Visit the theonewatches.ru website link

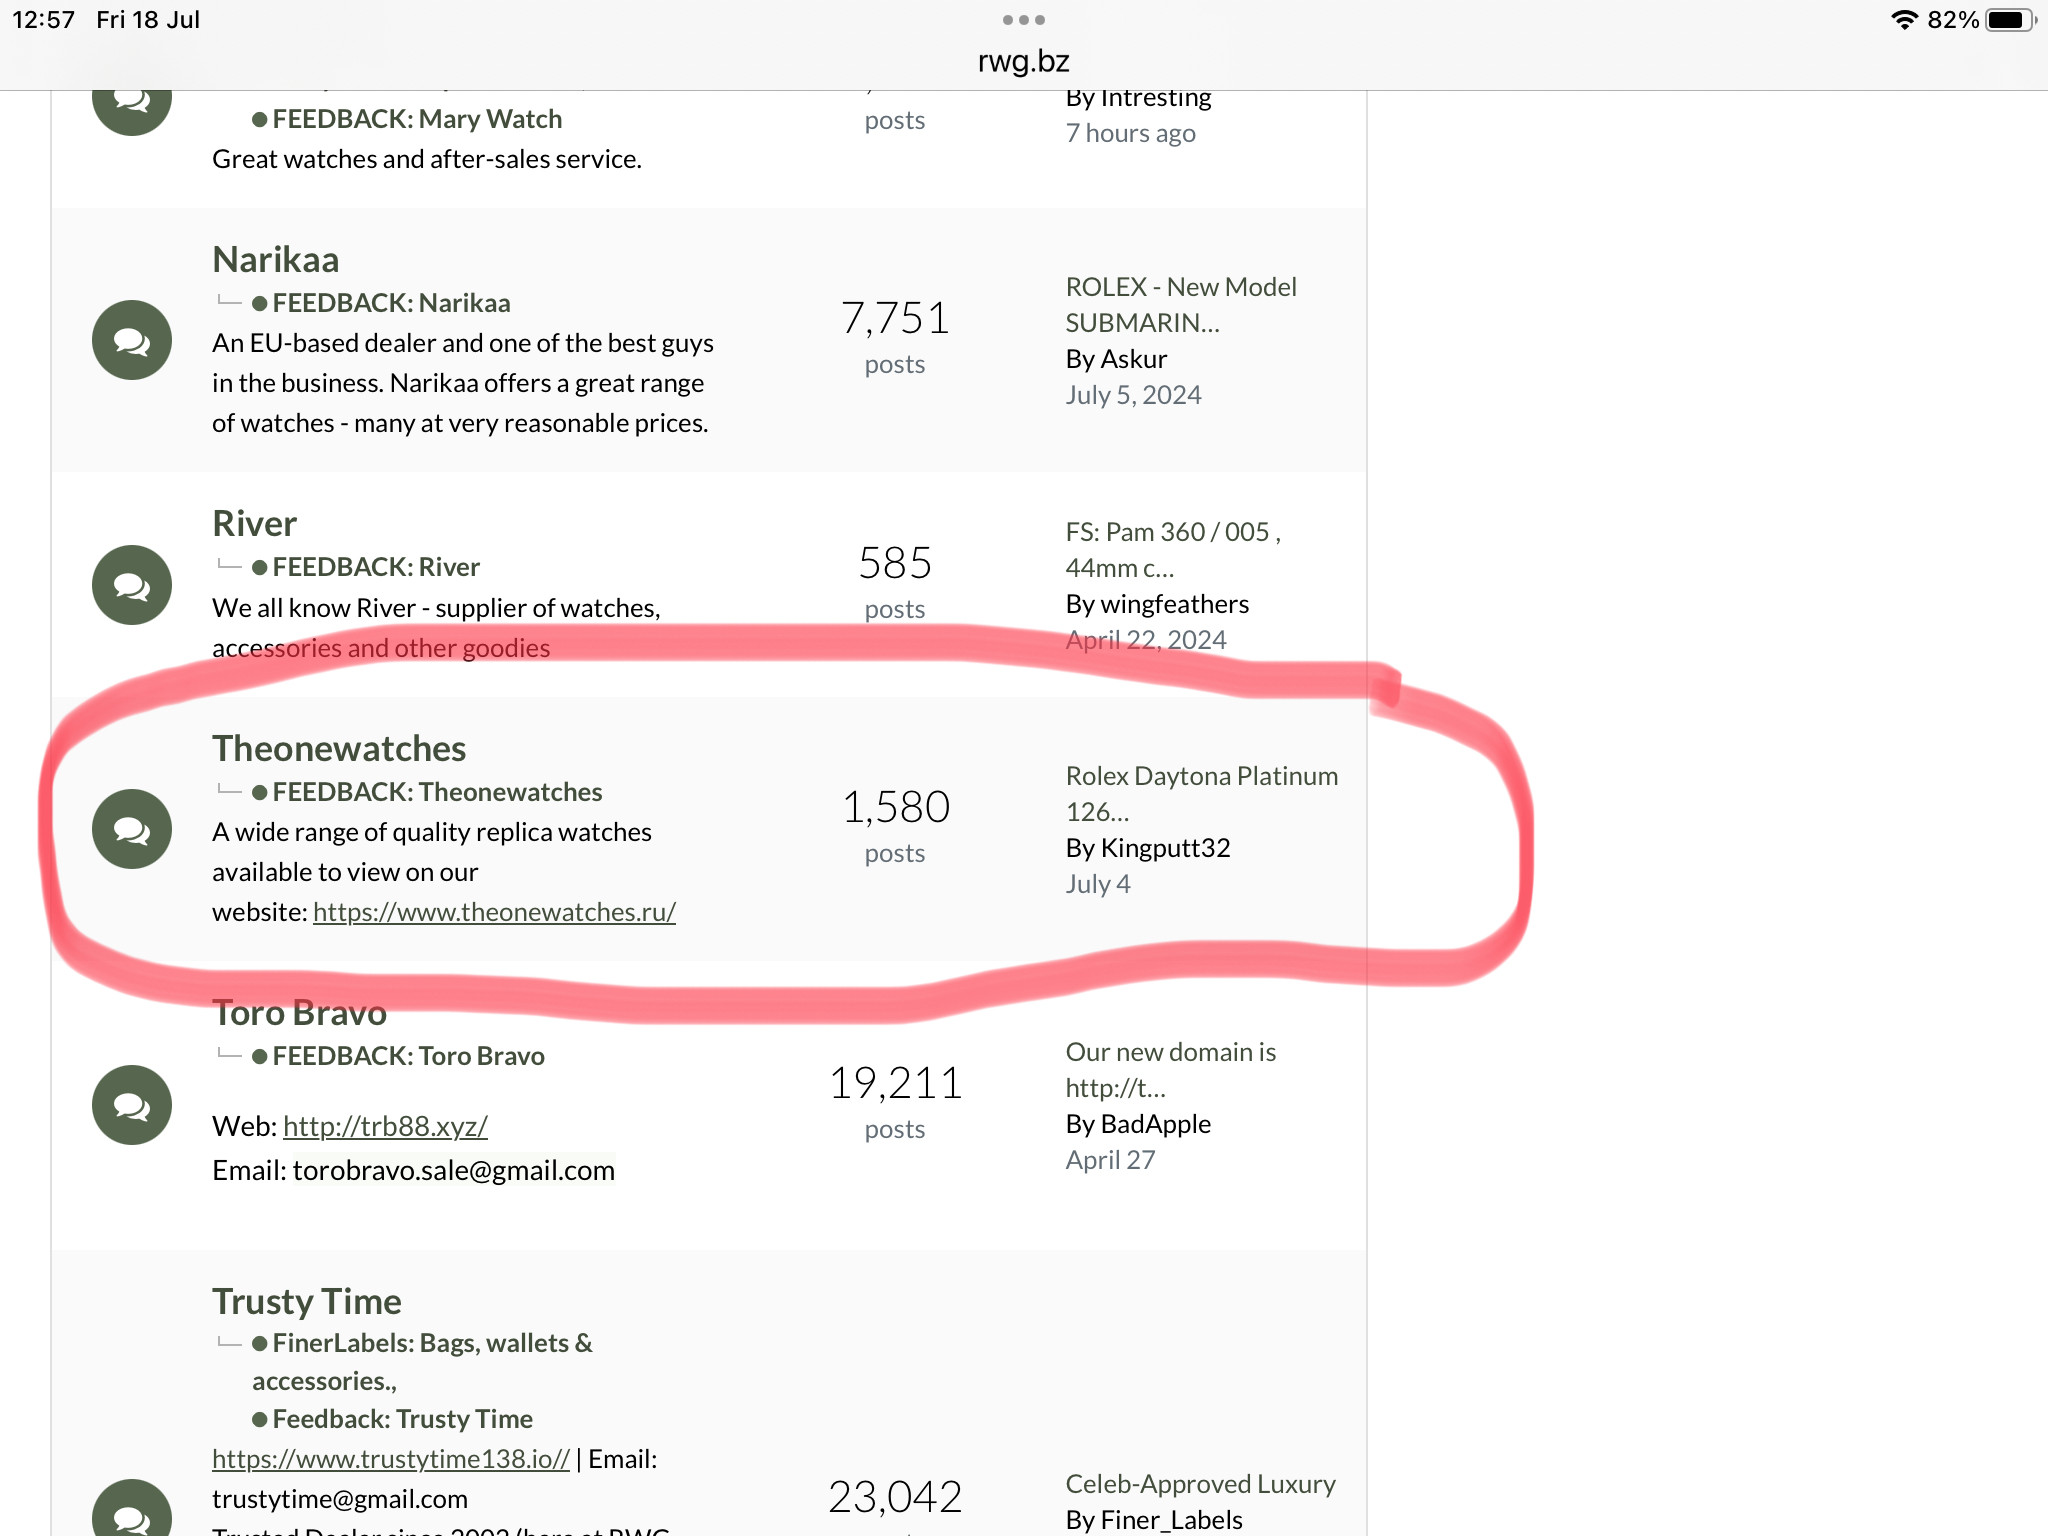[494, 912]
